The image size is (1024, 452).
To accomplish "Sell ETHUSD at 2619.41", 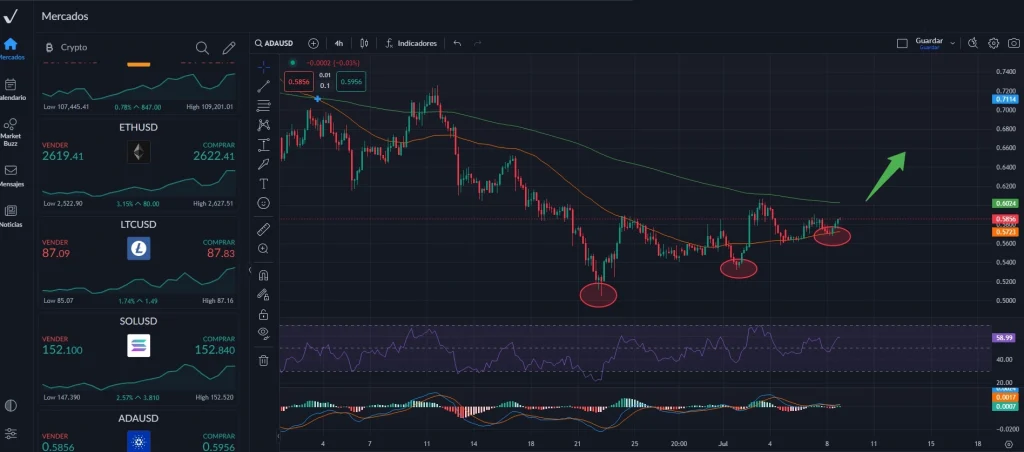I will click(63, 152).
